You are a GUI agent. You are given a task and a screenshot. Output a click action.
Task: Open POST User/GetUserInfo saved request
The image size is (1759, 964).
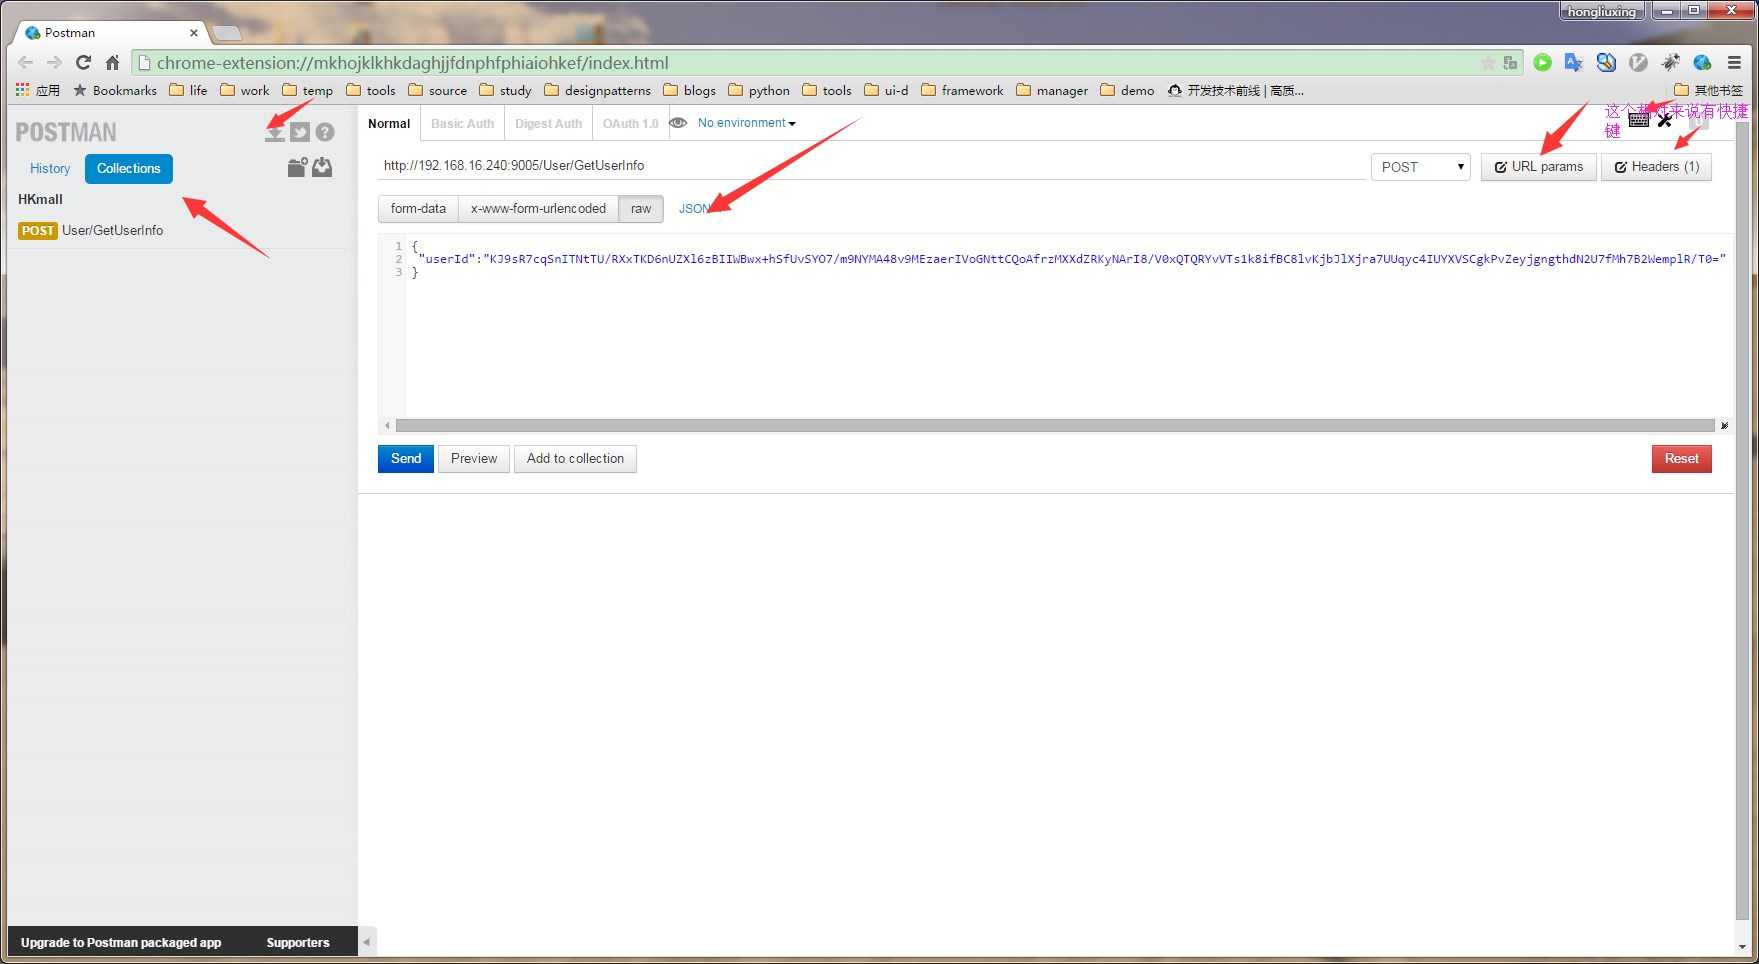91,231
